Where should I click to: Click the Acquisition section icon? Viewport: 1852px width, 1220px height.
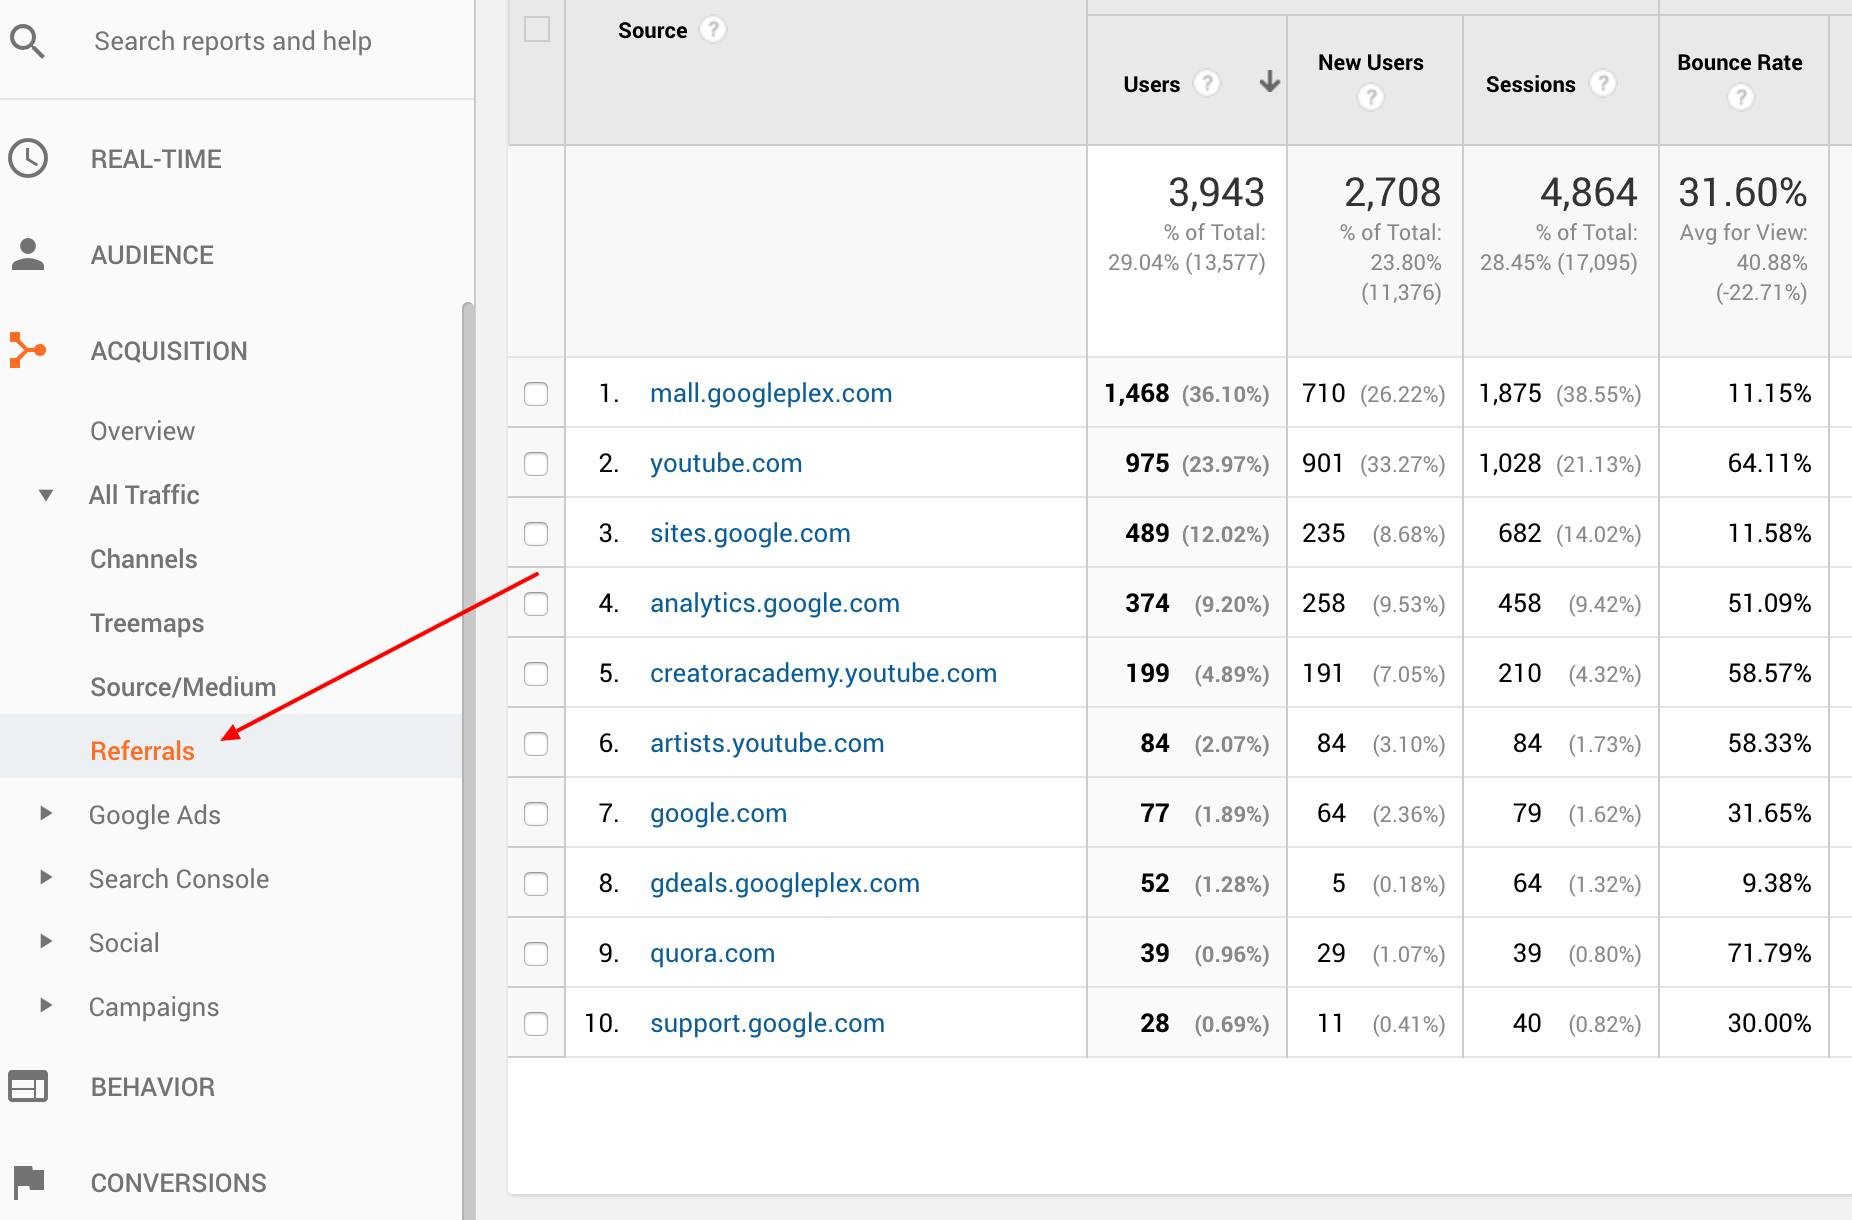click(28, 350)
